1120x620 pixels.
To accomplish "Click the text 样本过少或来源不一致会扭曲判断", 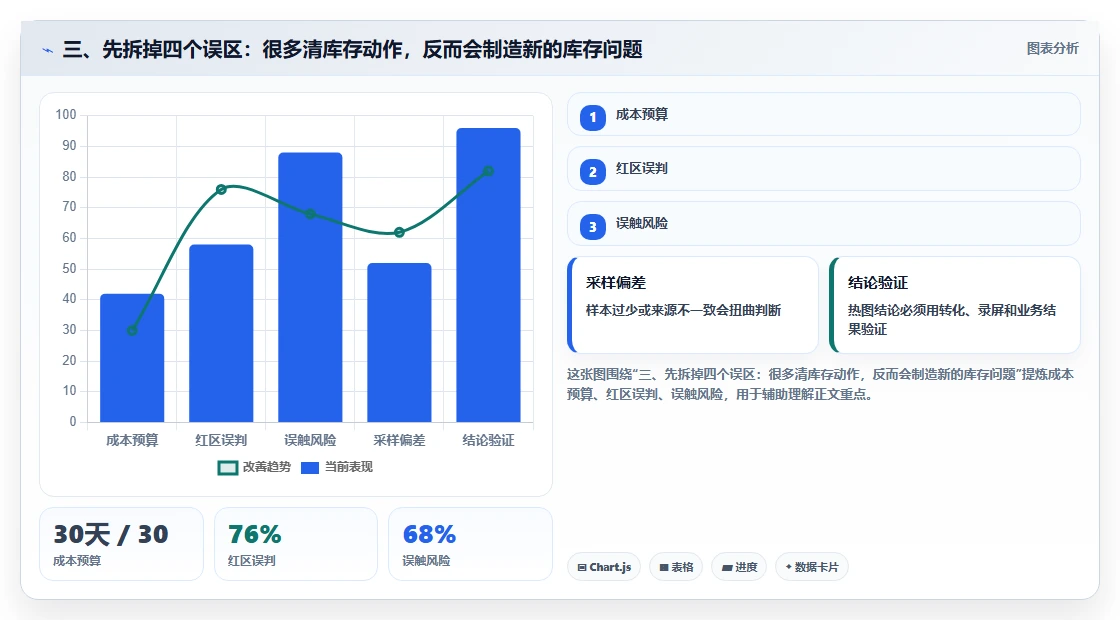I will [x=684, y=311].
